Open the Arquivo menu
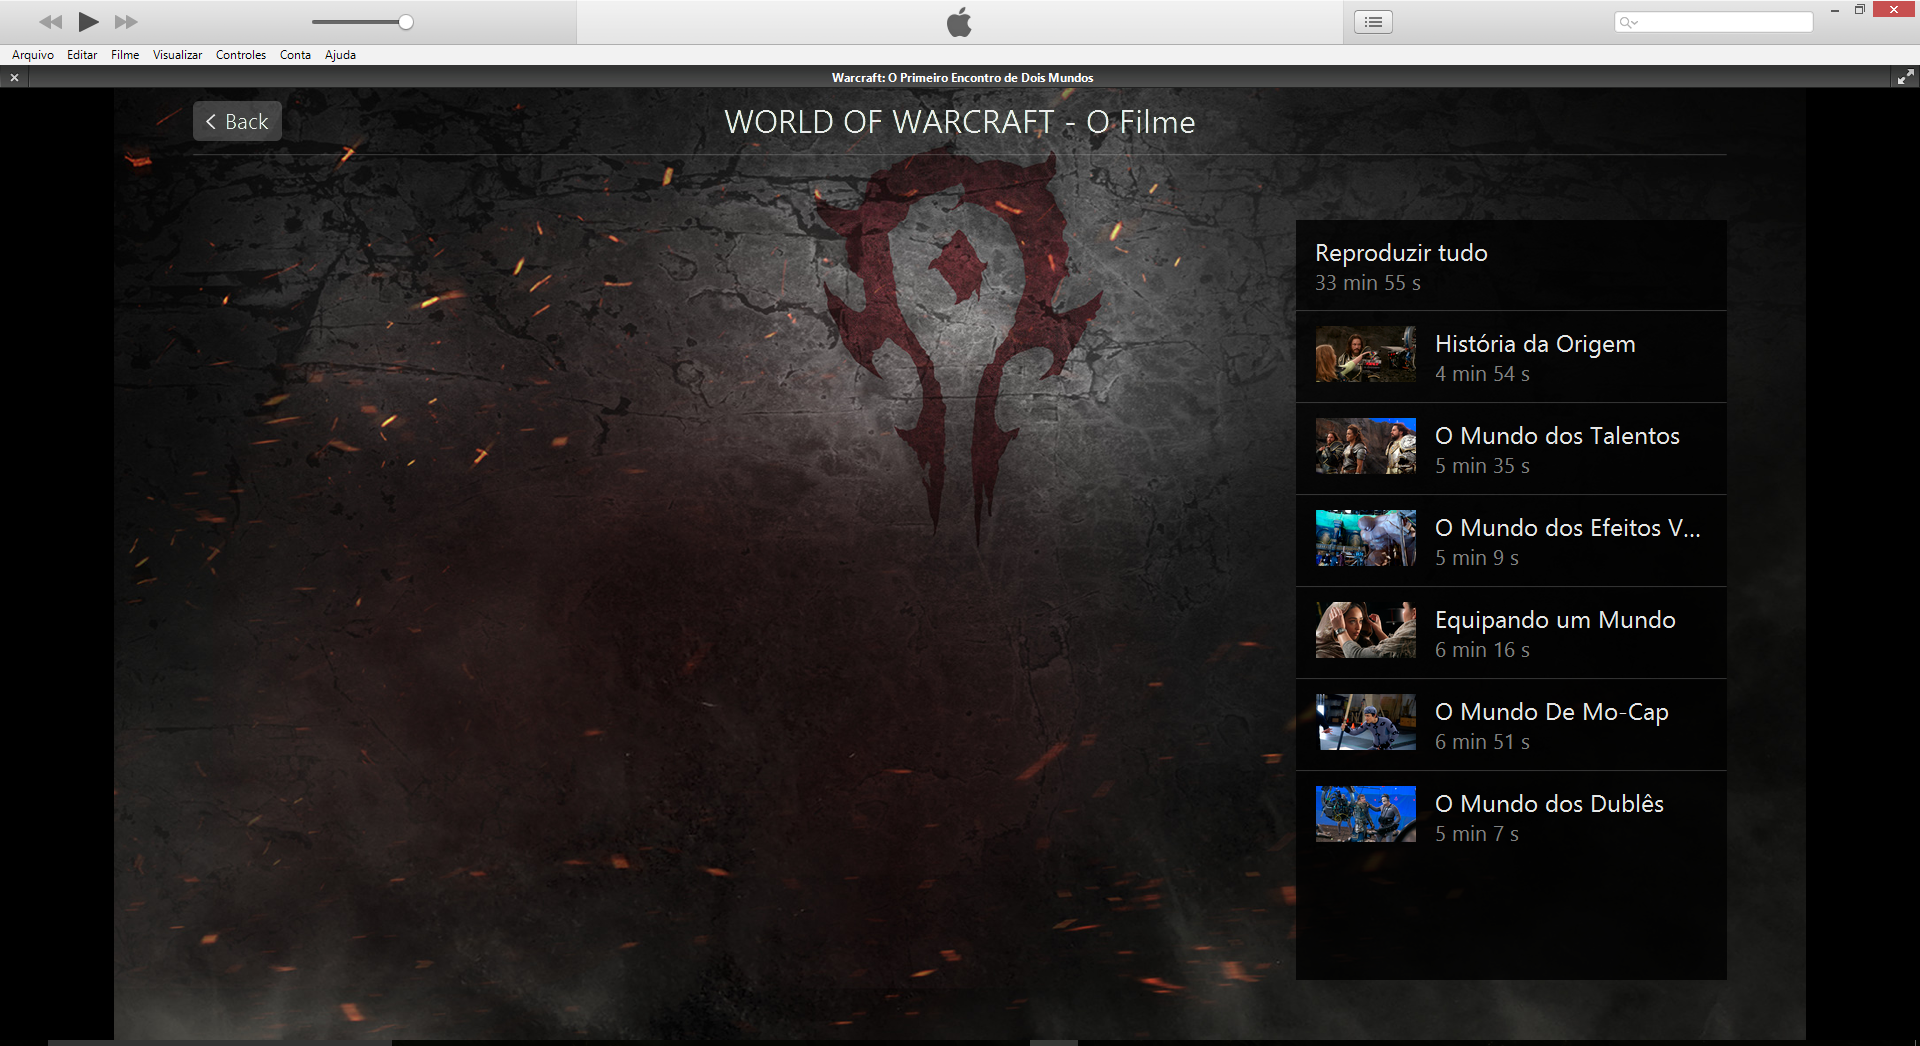Screen dimensions: 1920x1046 coord(33,55)
